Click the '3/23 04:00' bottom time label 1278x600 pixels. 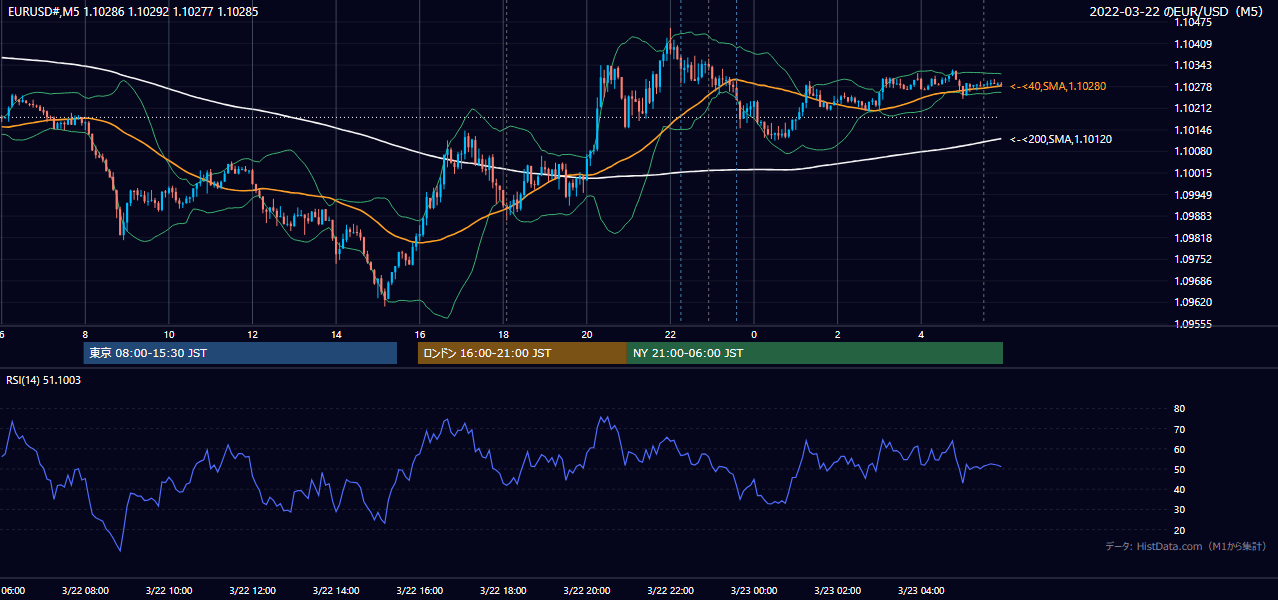coord(921,591)
